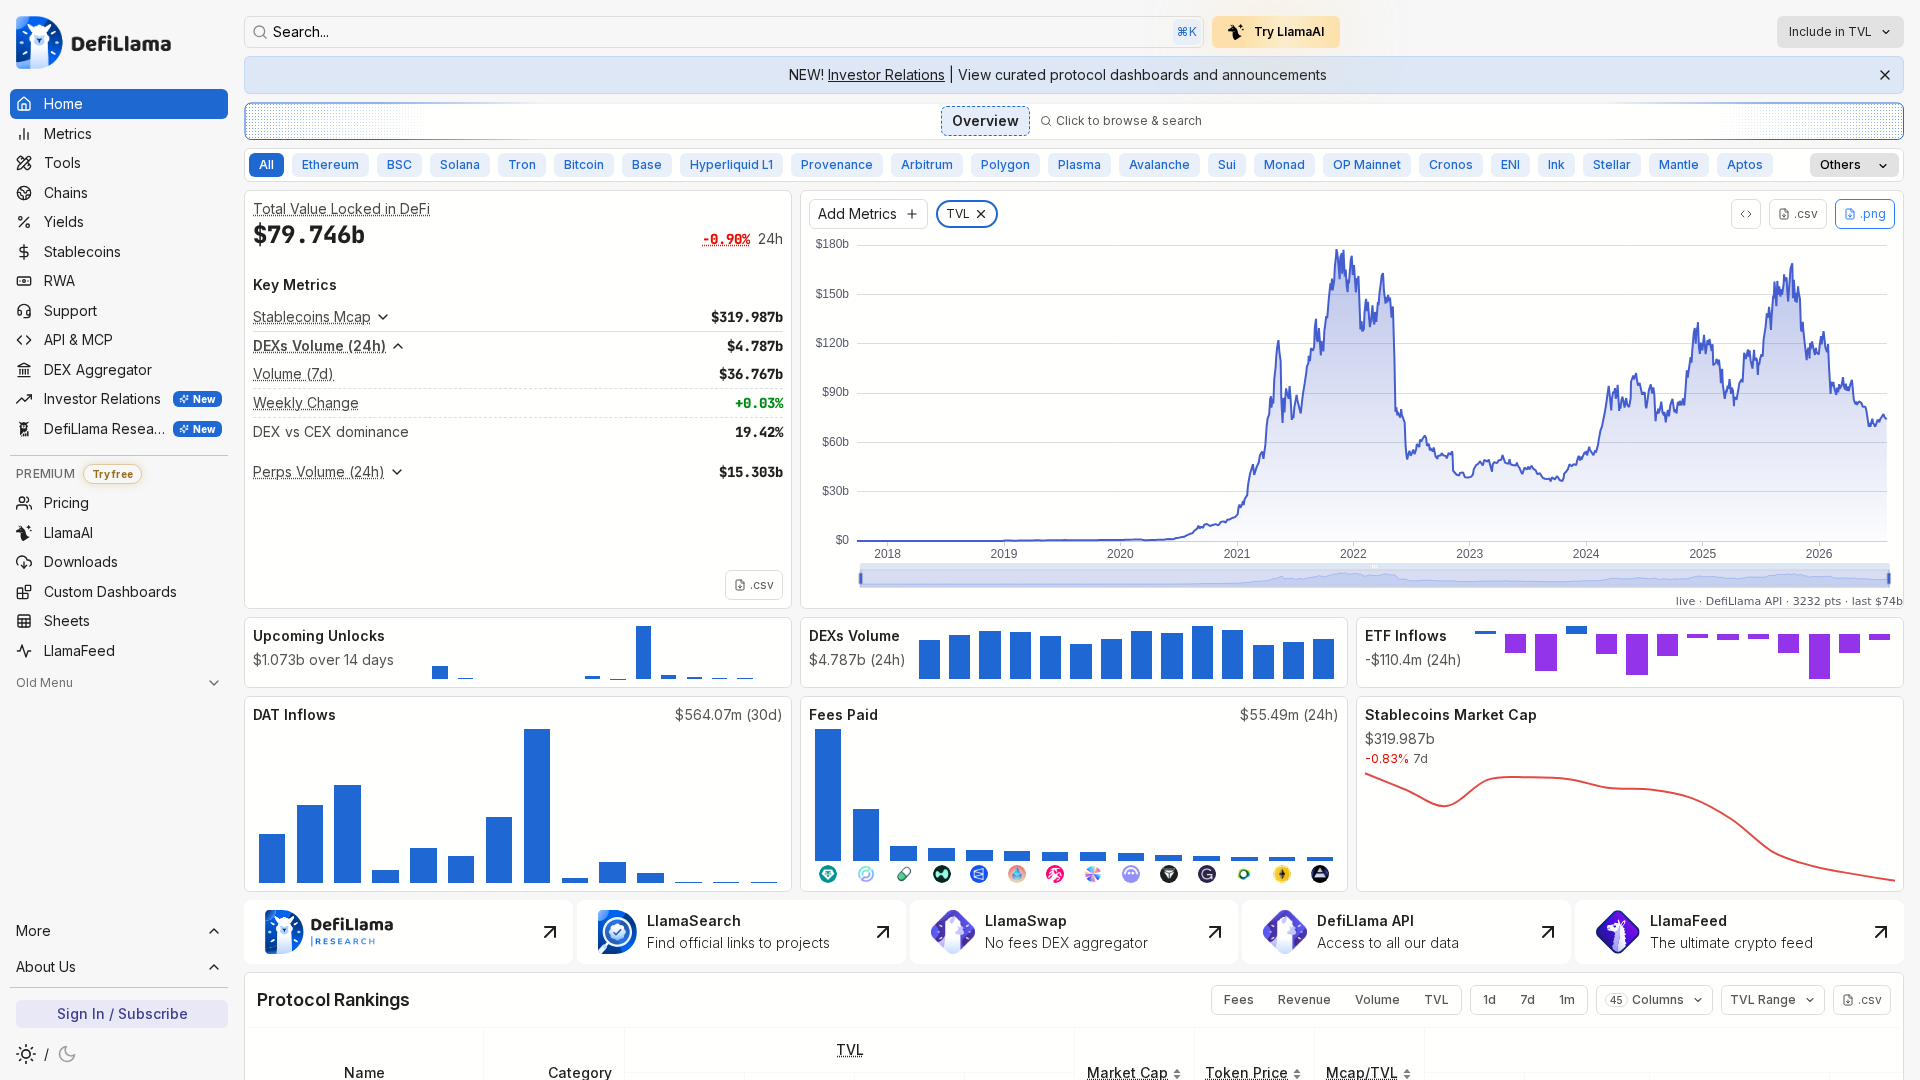This screenshot has width=1920, height=1080.
Task: Click Sign In / Subscribe button
Action: 122,1014
